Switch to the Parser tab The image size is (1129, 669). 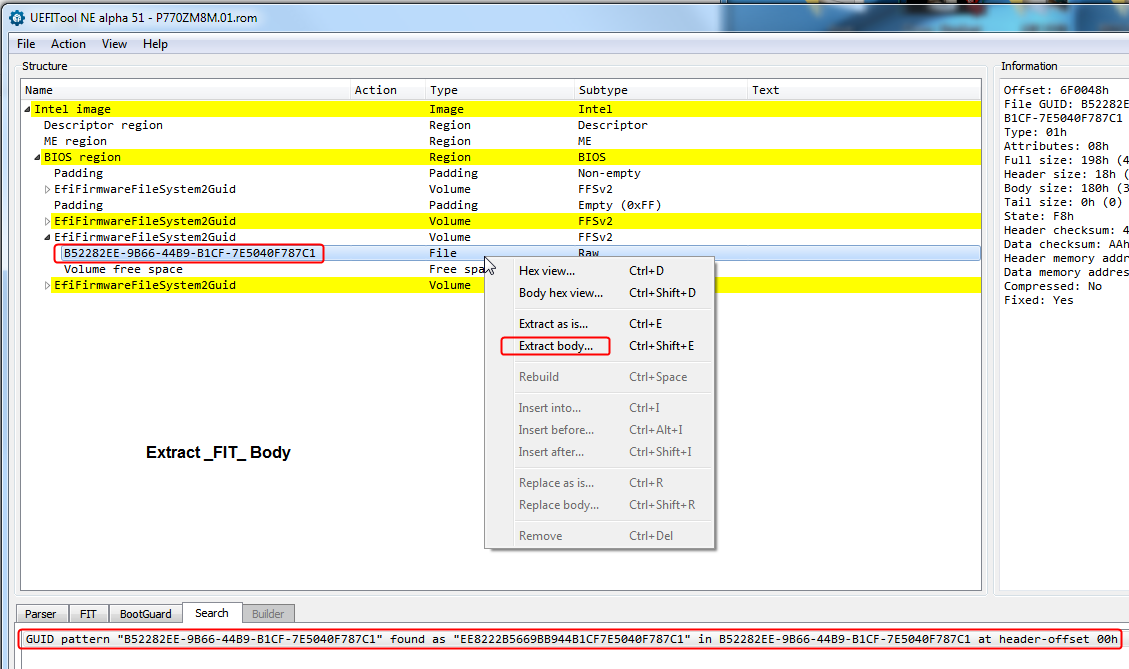coord(40,614)
